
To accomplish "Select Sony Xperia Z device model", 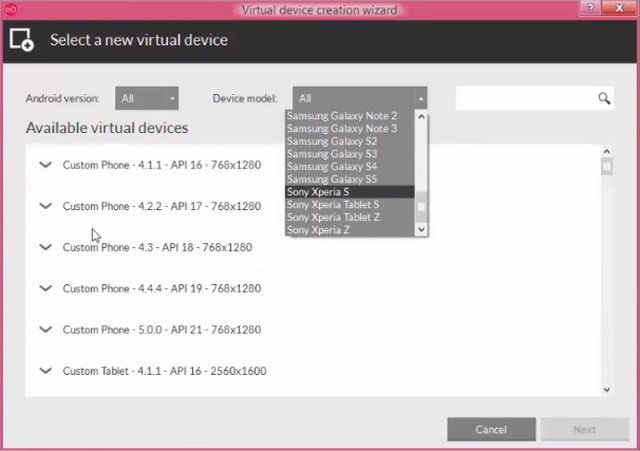I will [x=350, y=230].
